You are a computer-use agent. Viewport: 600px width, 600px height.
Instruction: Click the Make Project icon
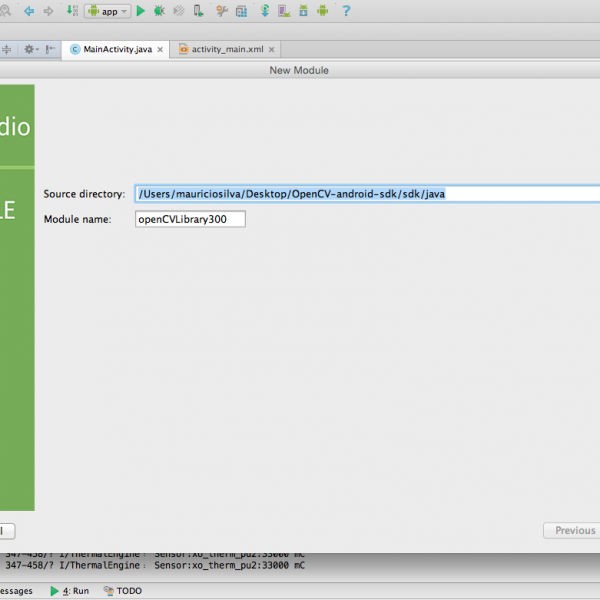coord(72,10)
